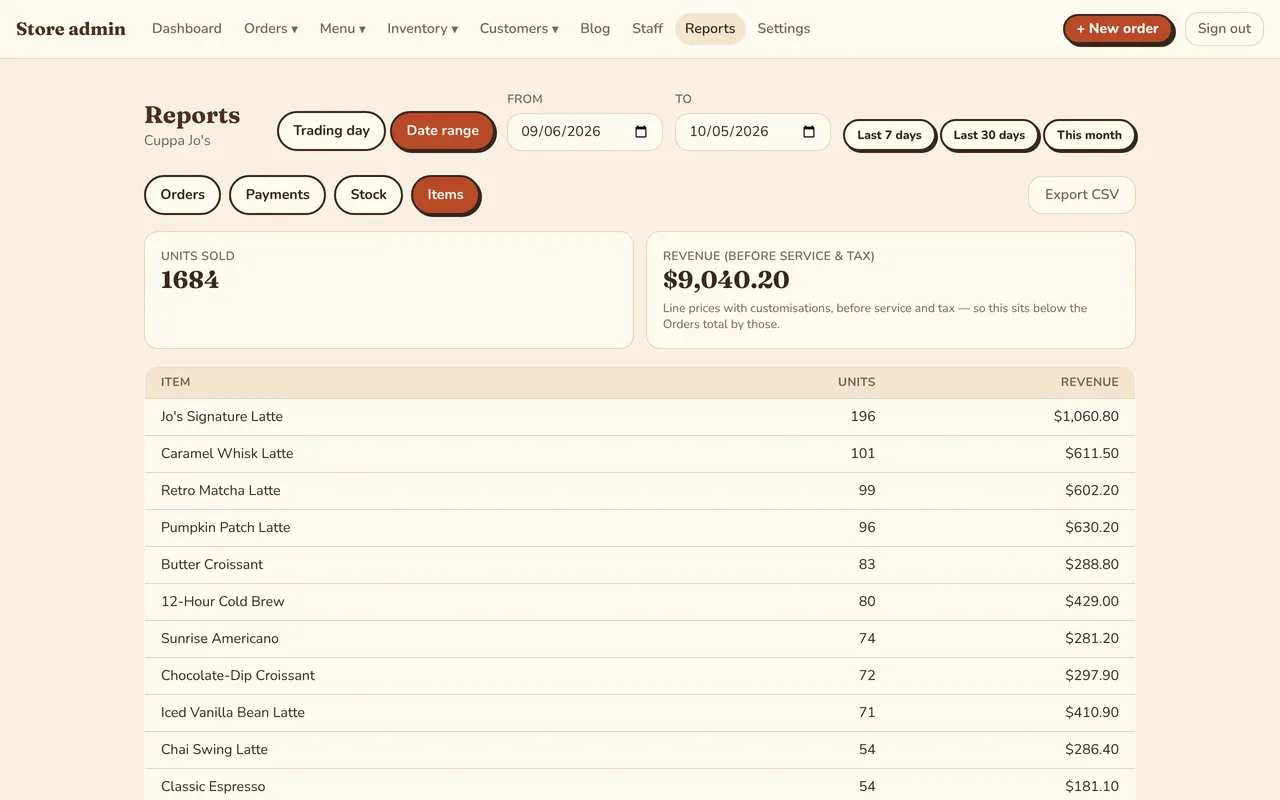This screenshot has height=800, width=1280.
Task: Apply the Last 30 days preset
Action: coord(989,135)
